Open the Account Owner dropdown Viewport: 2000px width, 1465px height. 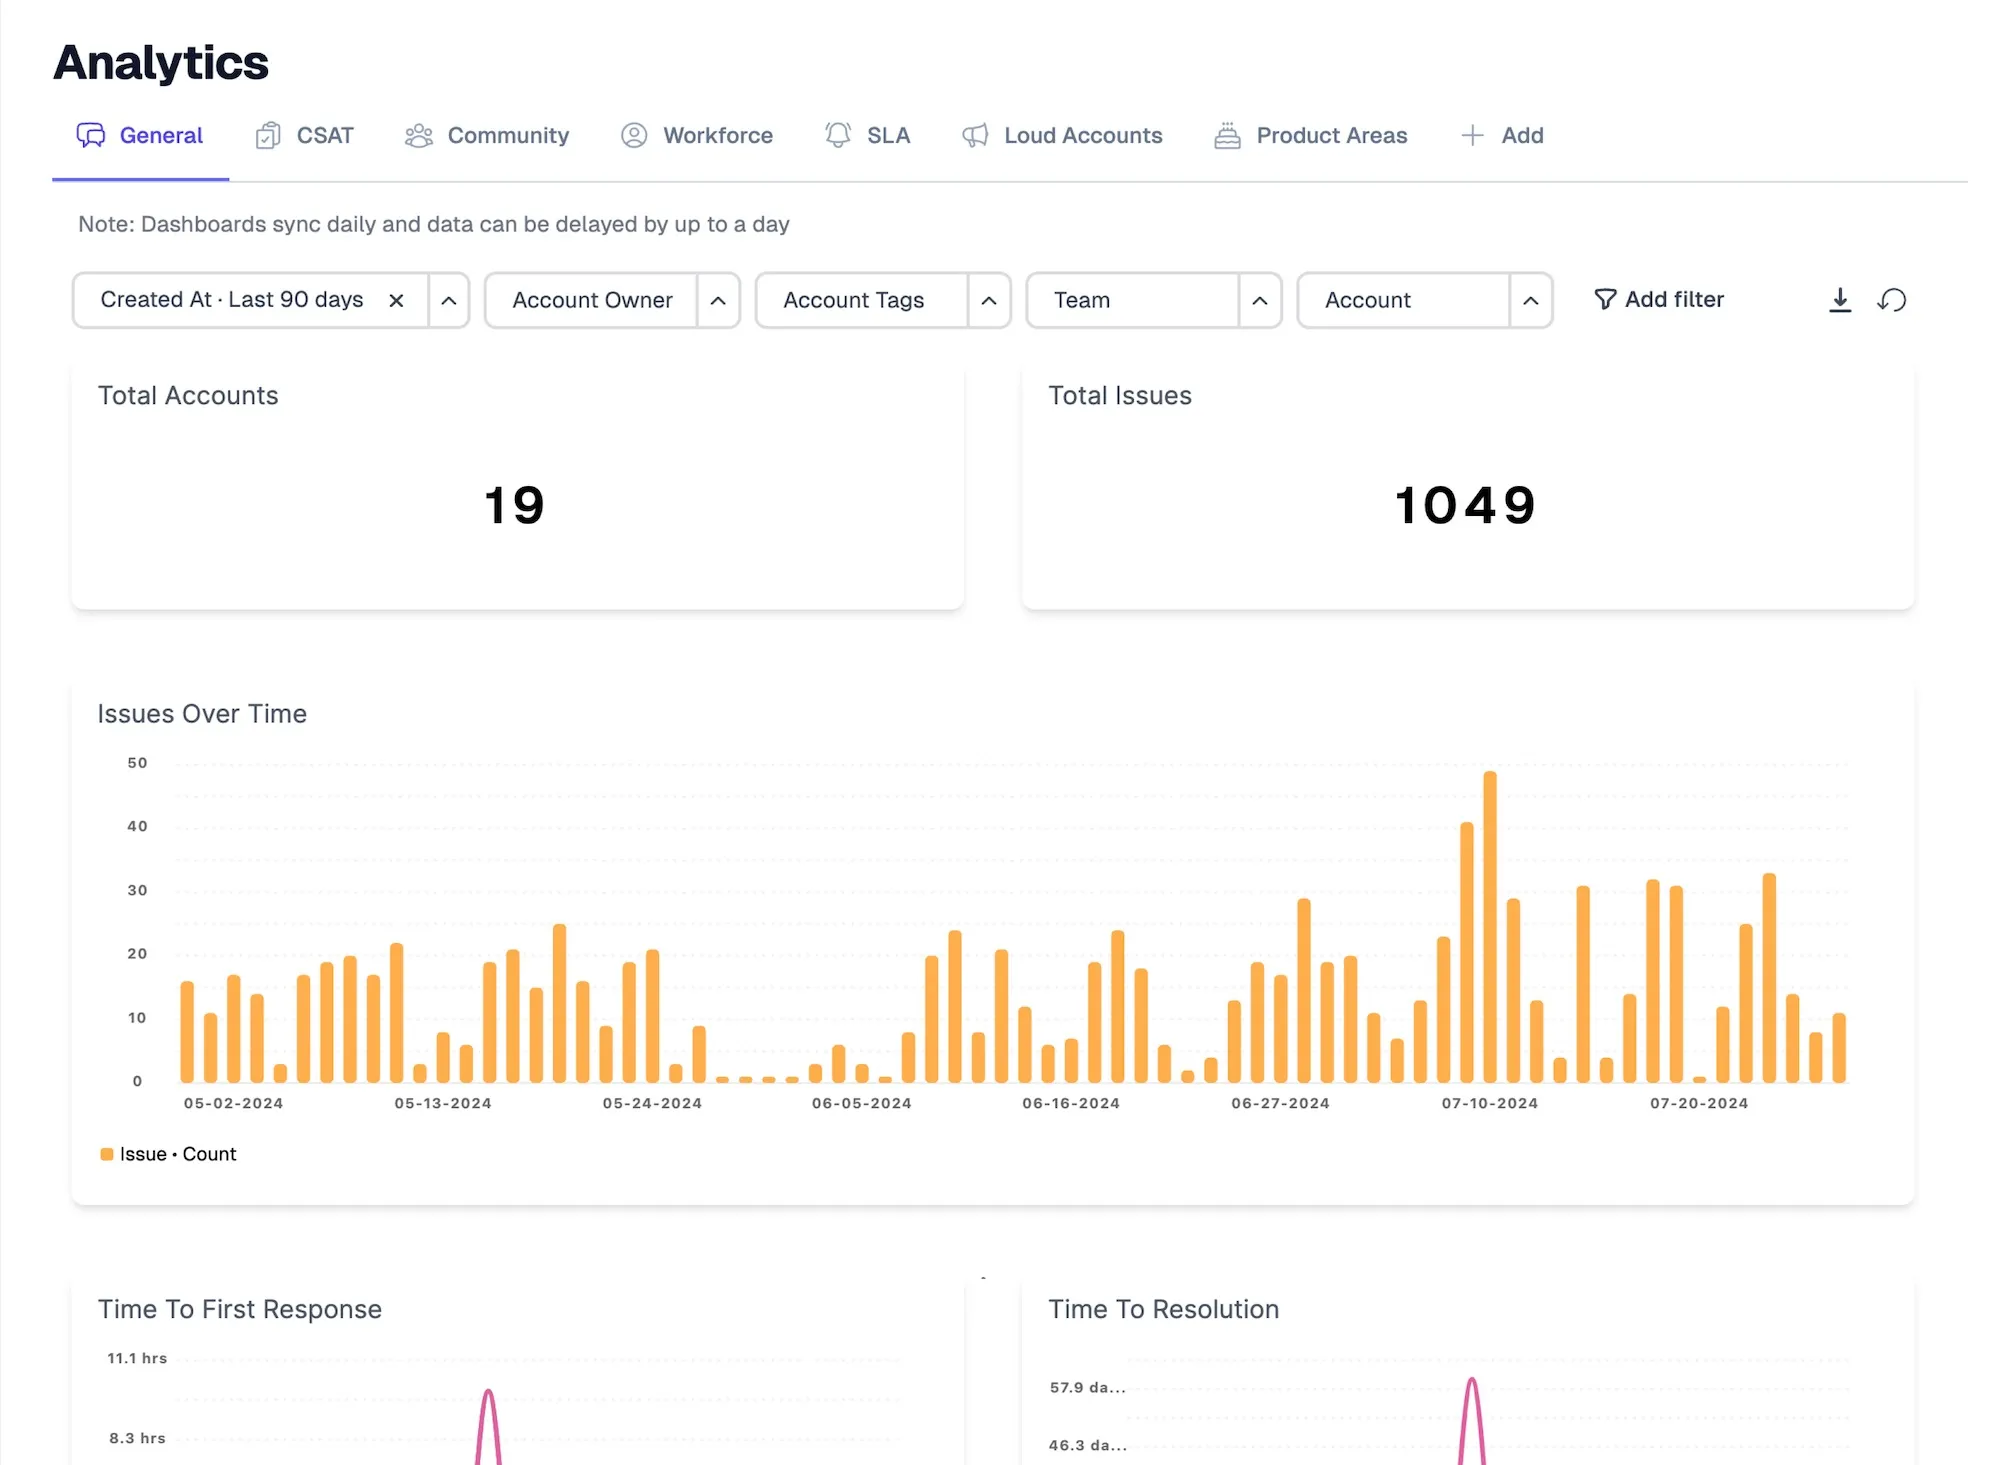pos(592,300)
